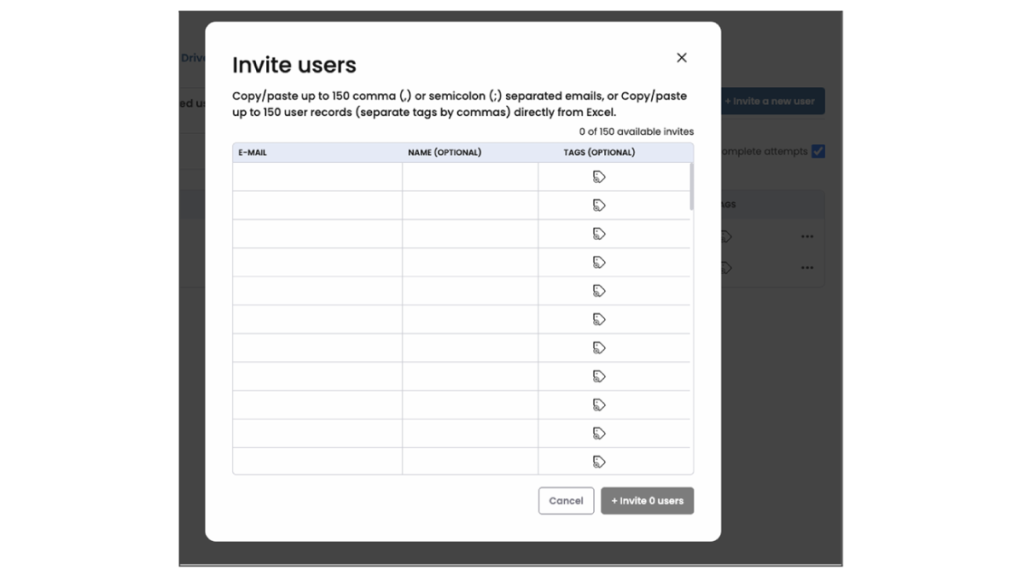Click the Invite 0 users button
The height and width of the screenshot is (576, 1024).
click(x=647, y=501)
